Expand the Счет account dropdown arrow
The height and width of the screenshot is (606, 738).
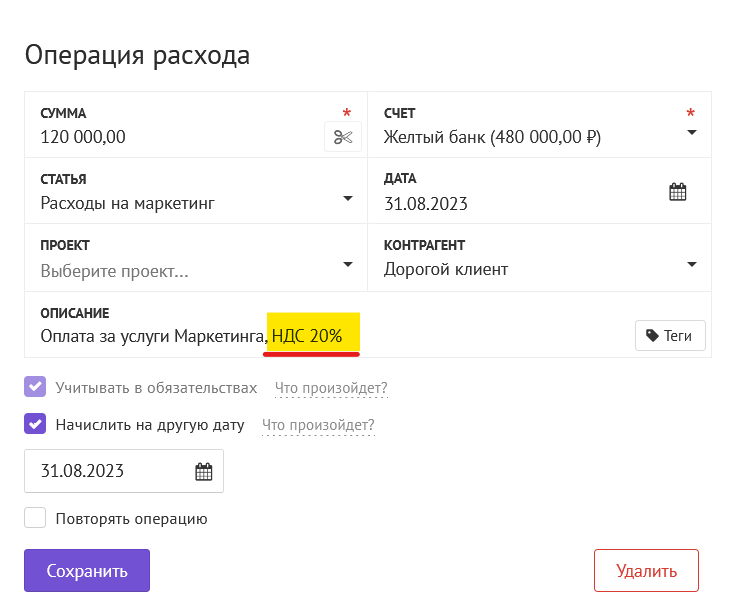691,133
